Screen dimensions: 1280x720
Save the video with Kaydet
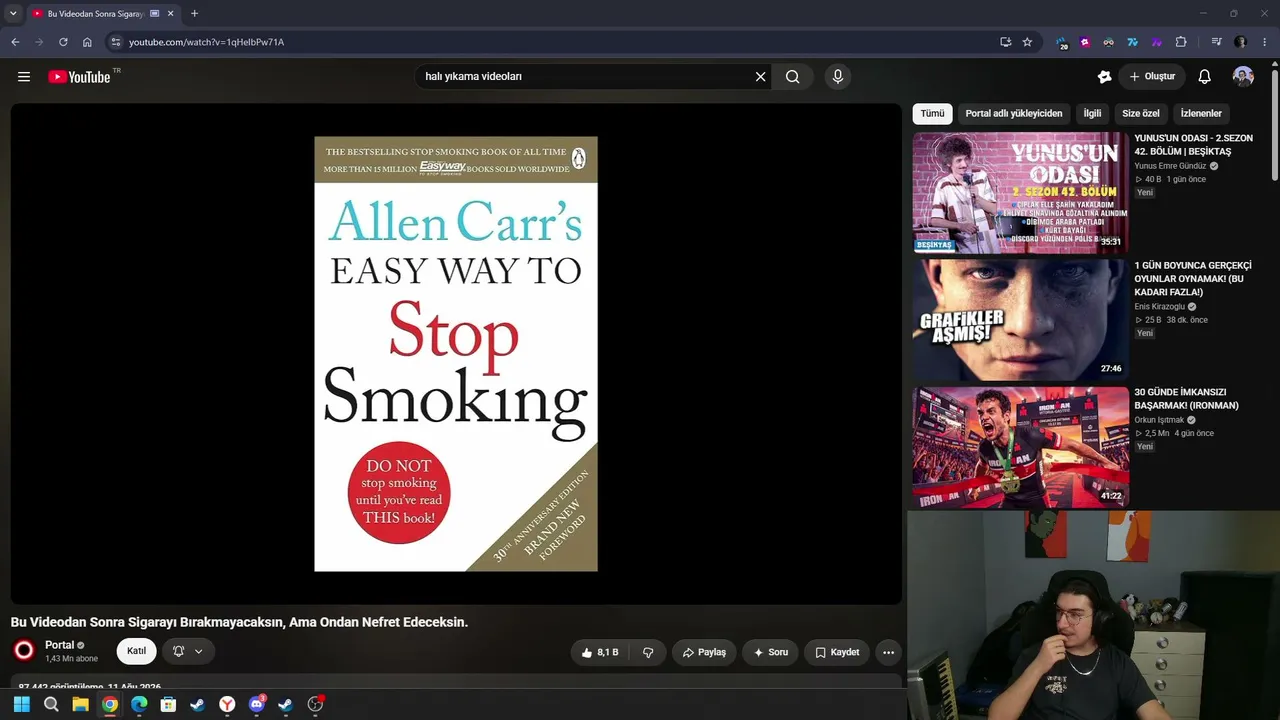[837, 653]
